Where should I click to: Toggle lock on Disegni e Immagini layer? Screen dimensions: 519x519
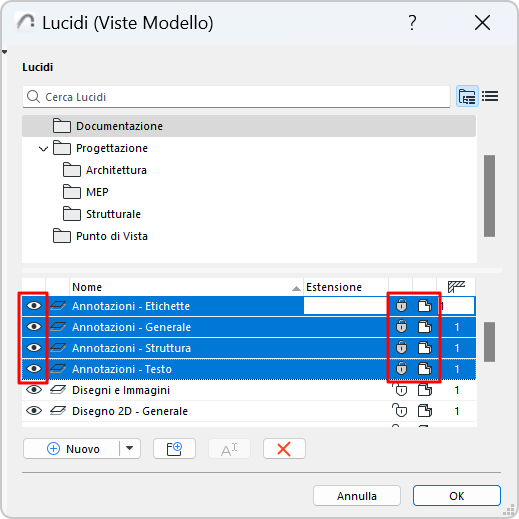click(400, 390)
